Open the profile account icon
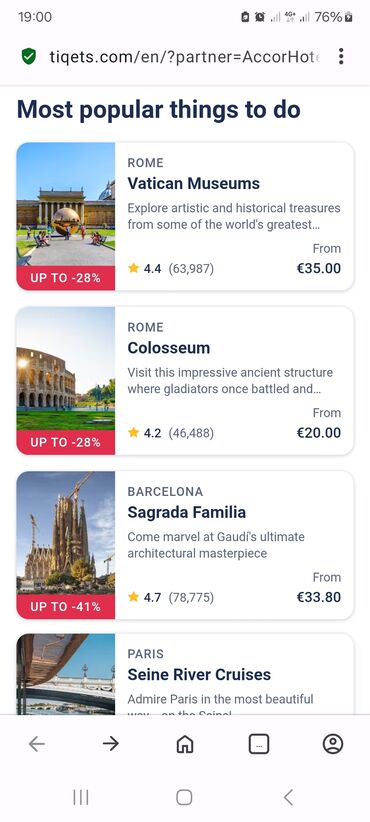This screenshot has height=822, width=370. pos(333,743)
